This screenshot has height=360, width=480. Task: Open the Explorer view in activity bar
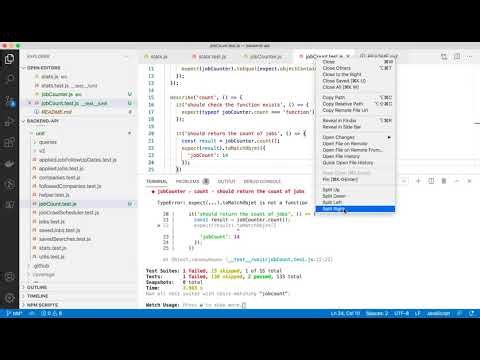point(9,59)
